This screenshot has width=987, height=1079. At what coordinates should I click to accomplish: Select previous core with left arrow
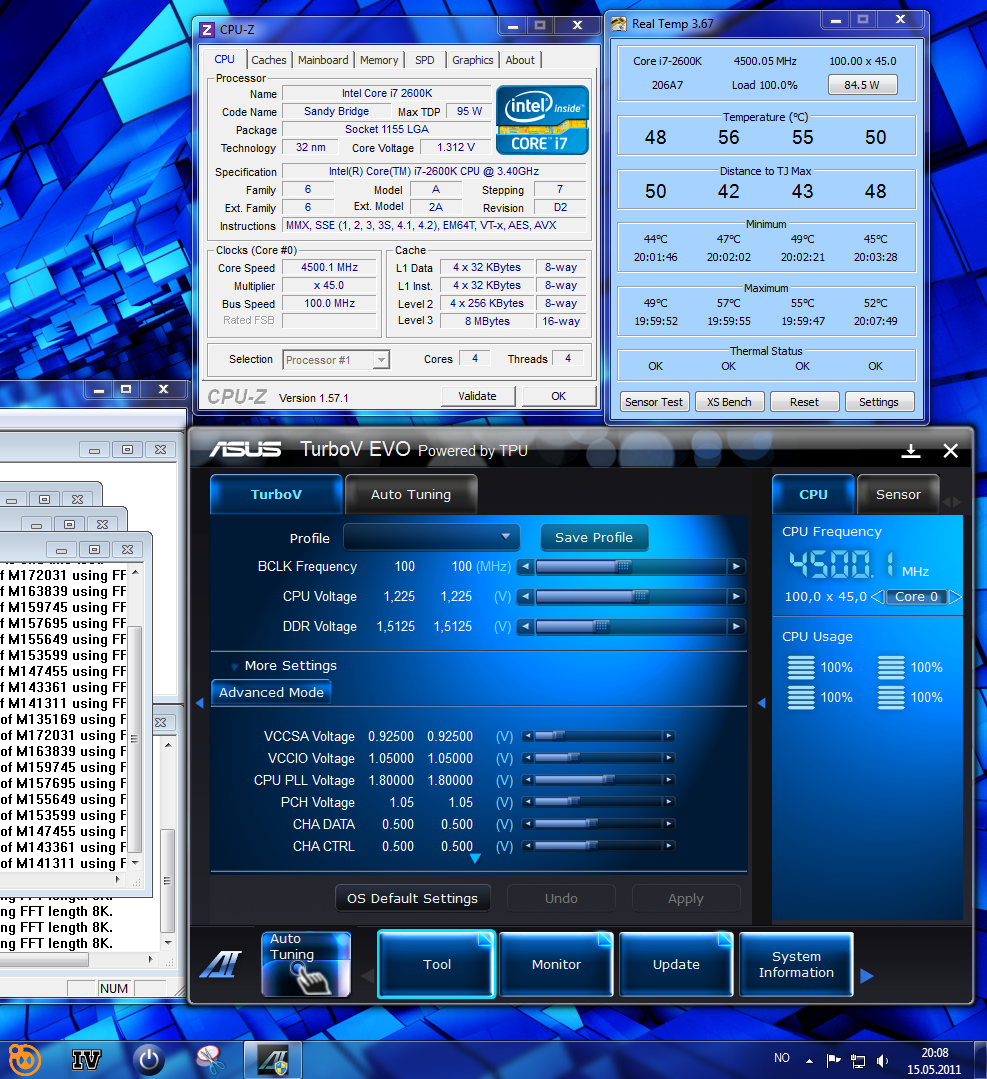878,597
